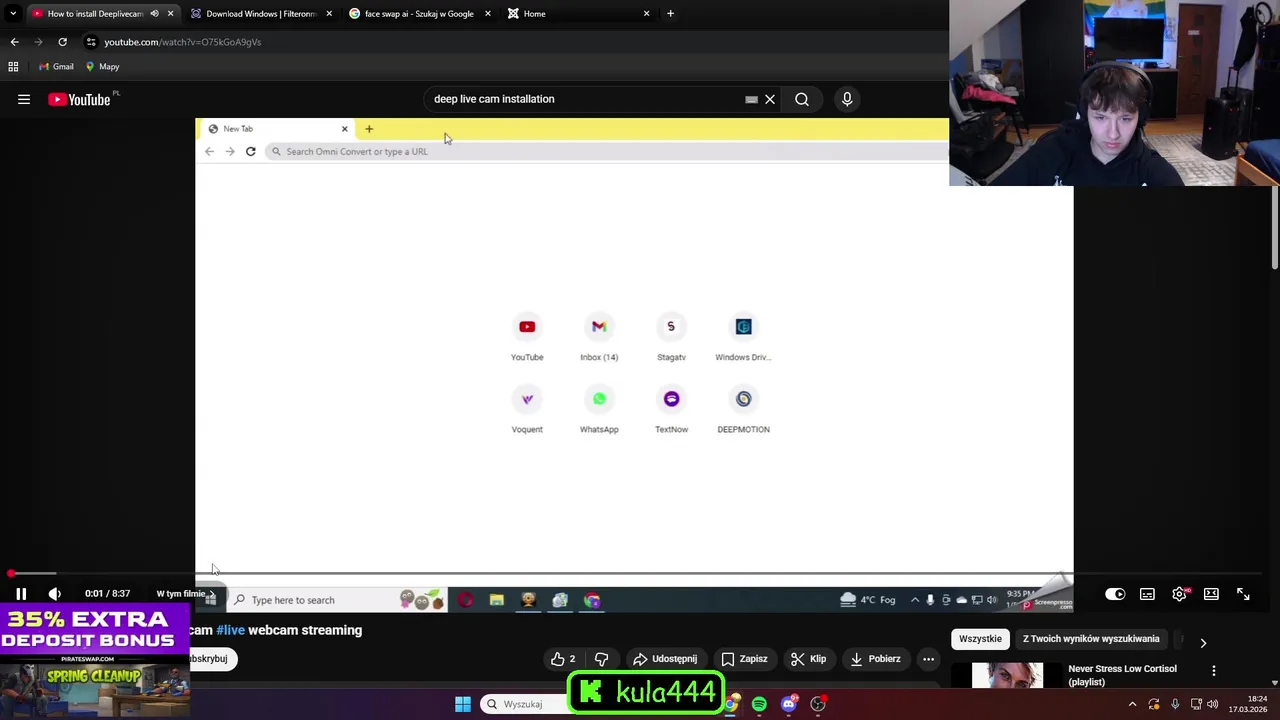Enter fullscreen video mode
The width and height of the screenshot is (1280, 720).
[x=1243, y=594]
